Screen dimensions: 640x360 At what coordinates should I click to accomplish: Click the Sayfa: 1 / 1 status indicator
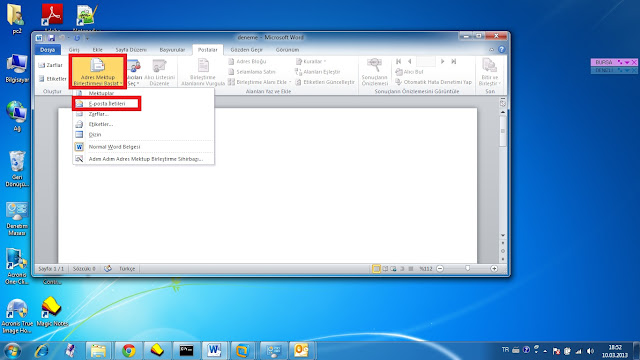click(x=51, y=269)
